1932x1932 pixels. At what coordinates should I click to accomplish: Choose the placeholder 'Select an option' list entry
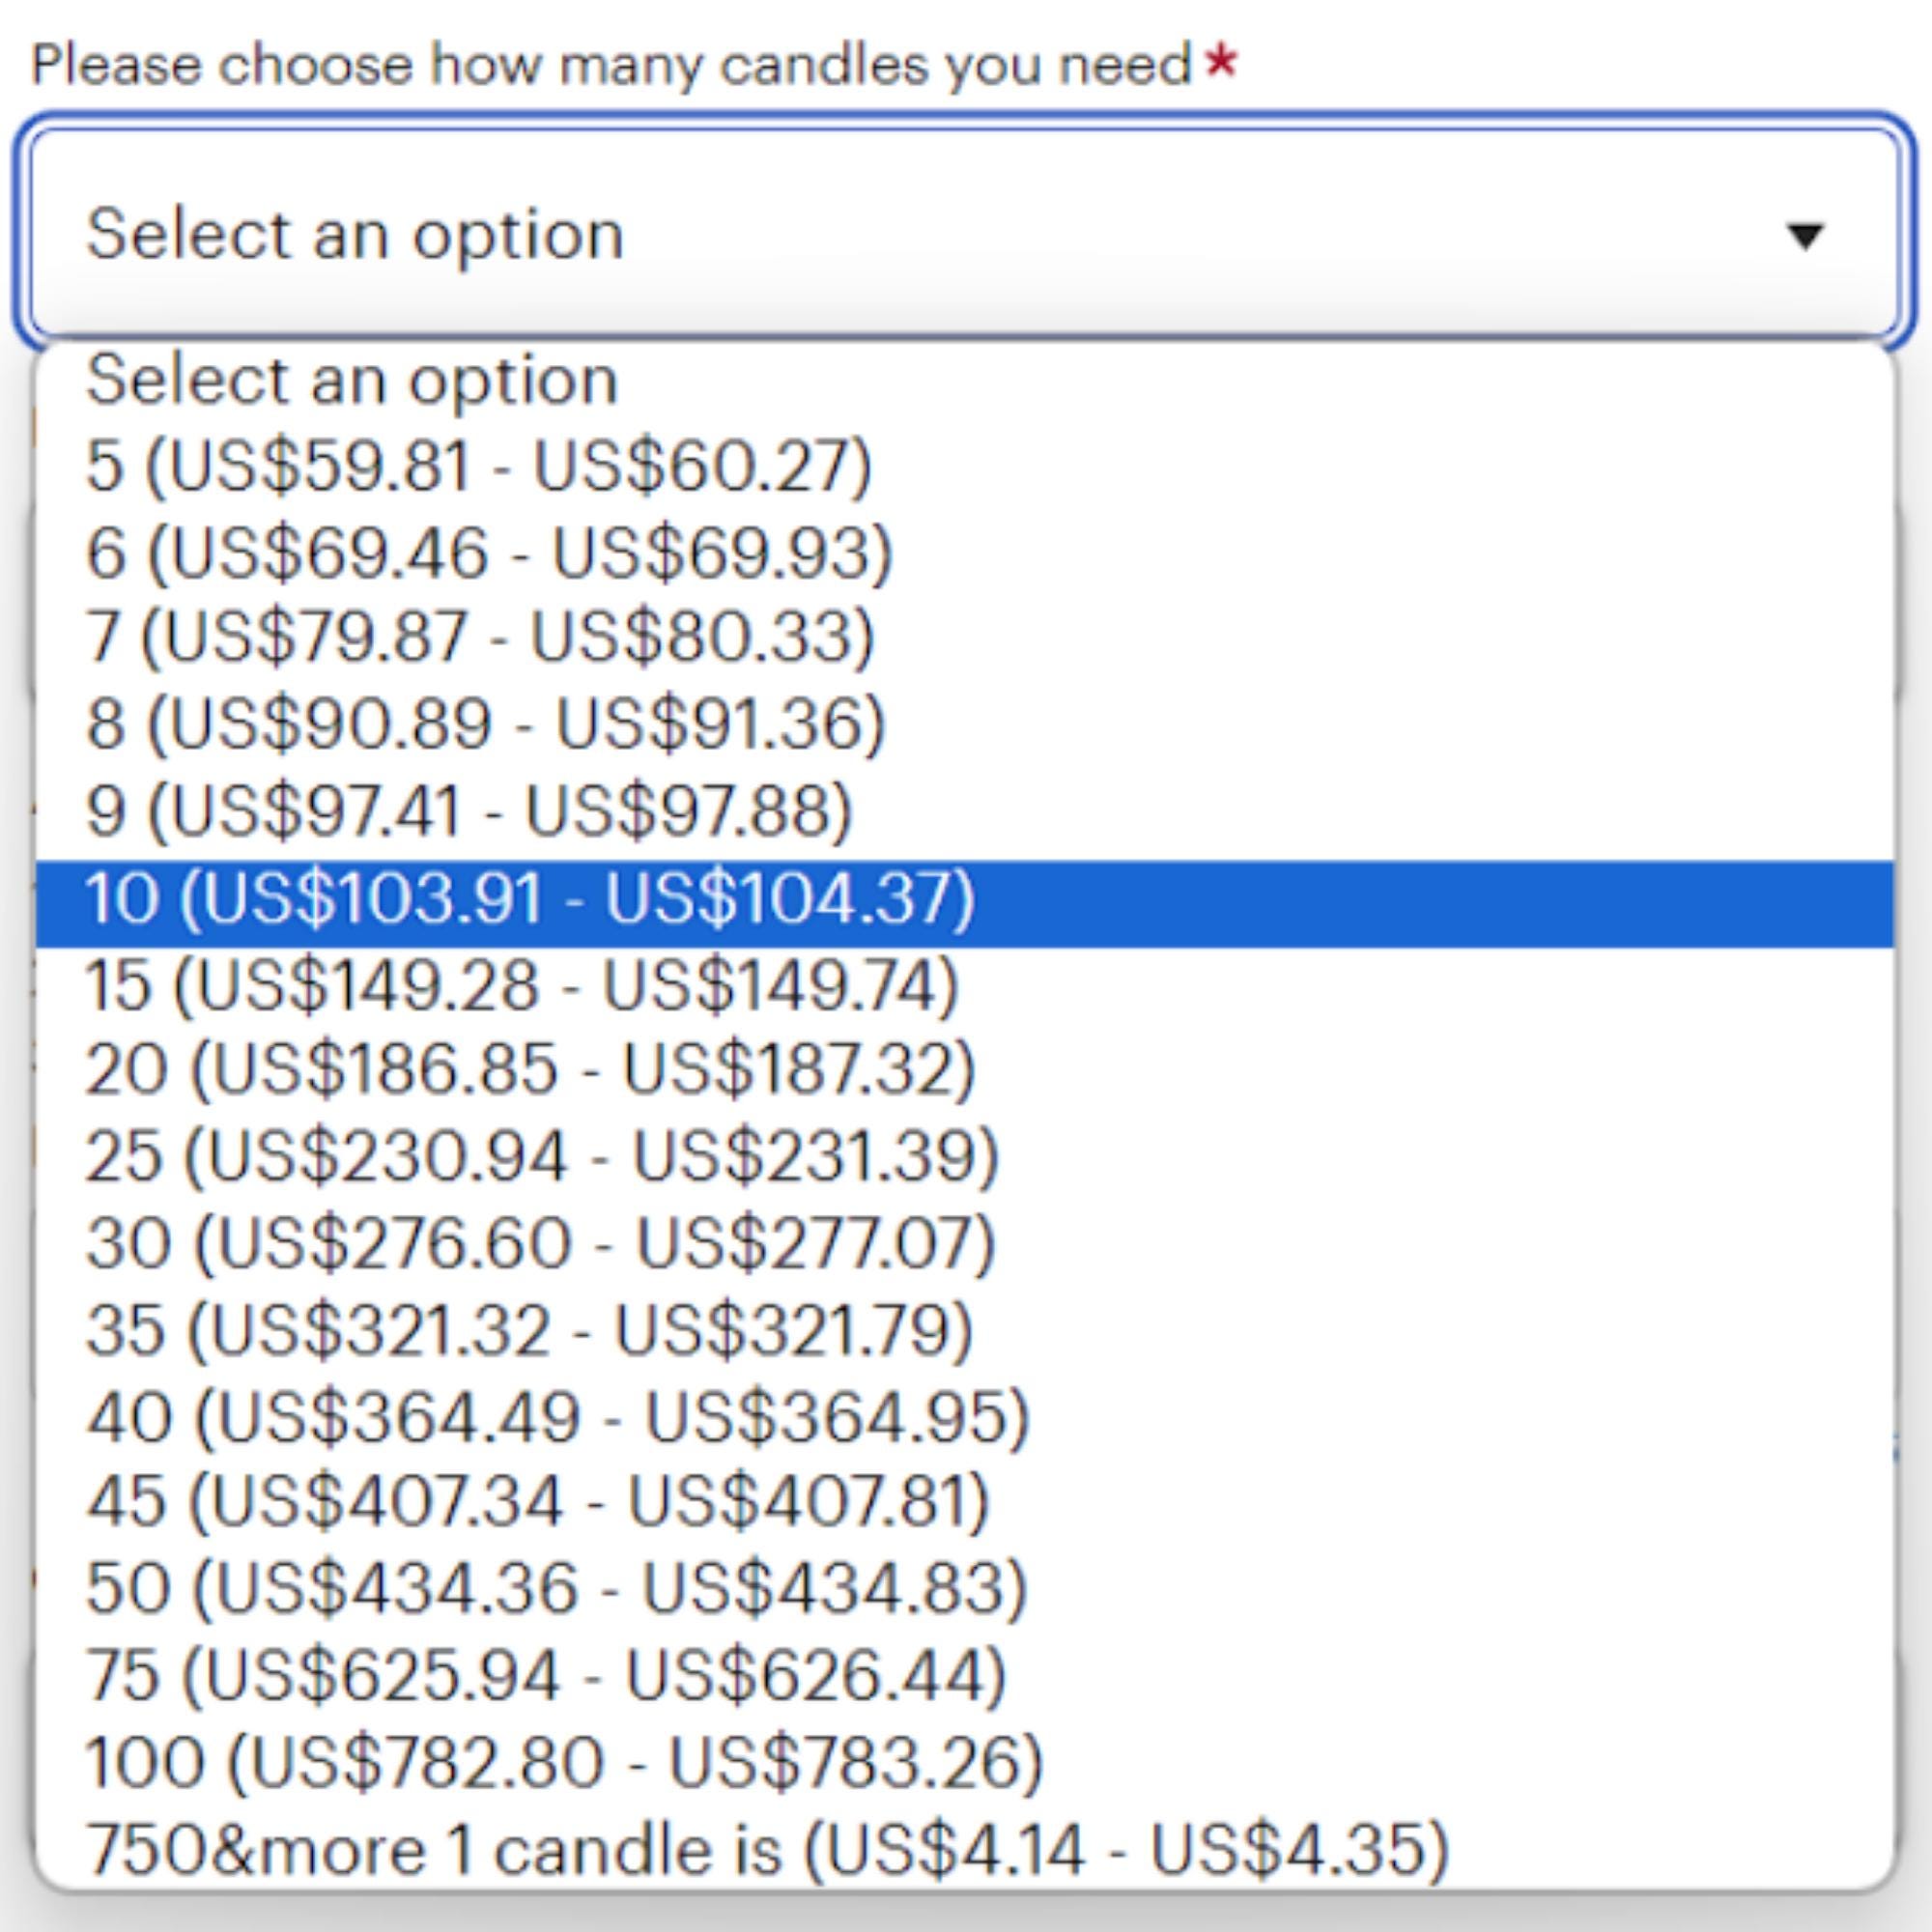click(x=352, y=380)
